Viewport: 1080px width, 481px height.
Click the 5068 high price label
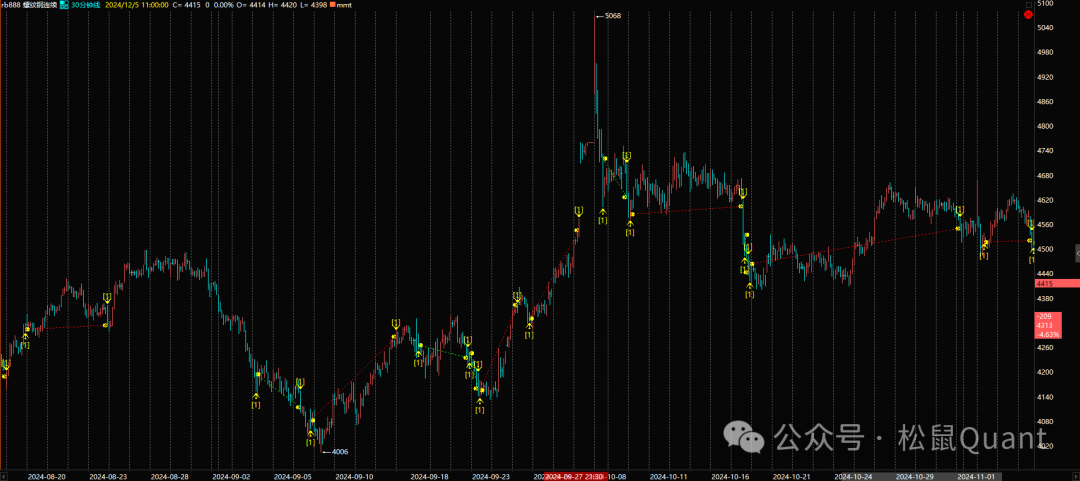pyautogui.click(x=612, y=16)
